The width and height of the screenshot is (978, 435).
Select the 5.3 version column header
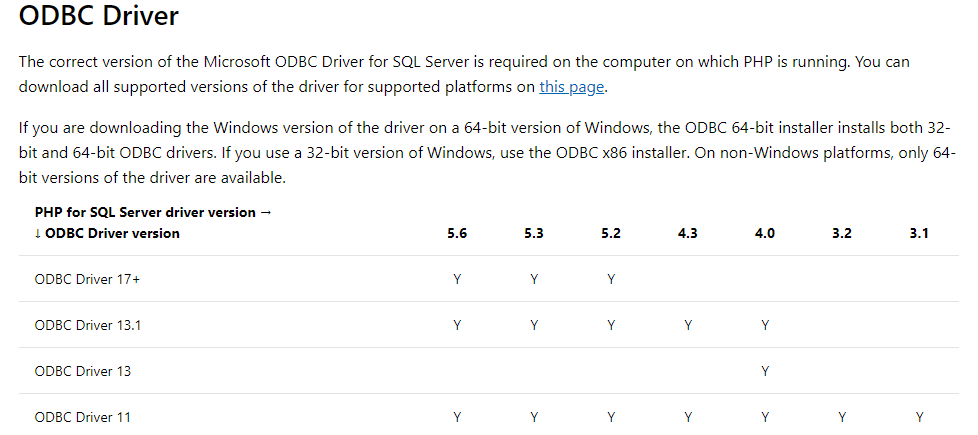pyautogui.click(x=534, y=234)
